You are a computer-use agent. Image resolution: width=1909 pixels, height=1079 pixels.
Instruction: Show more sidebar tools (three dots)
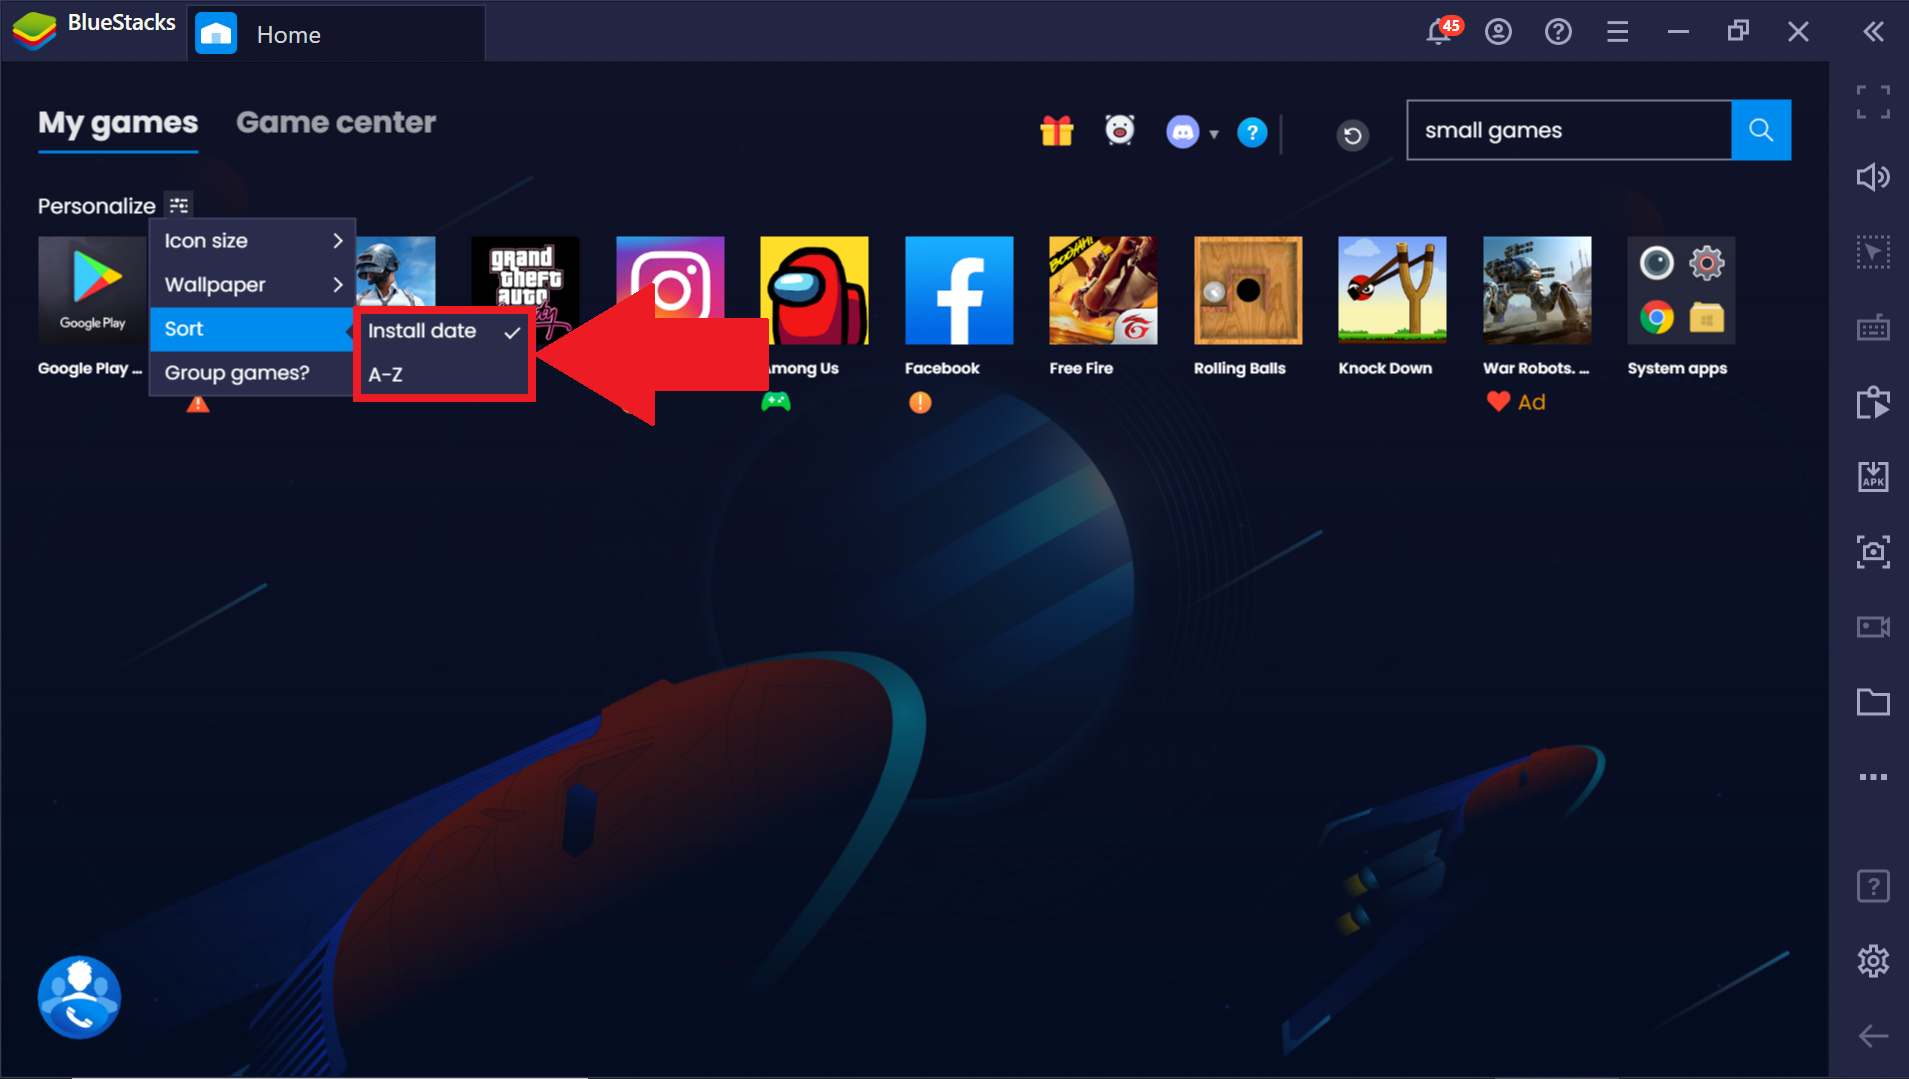[x=1873, y=777]
